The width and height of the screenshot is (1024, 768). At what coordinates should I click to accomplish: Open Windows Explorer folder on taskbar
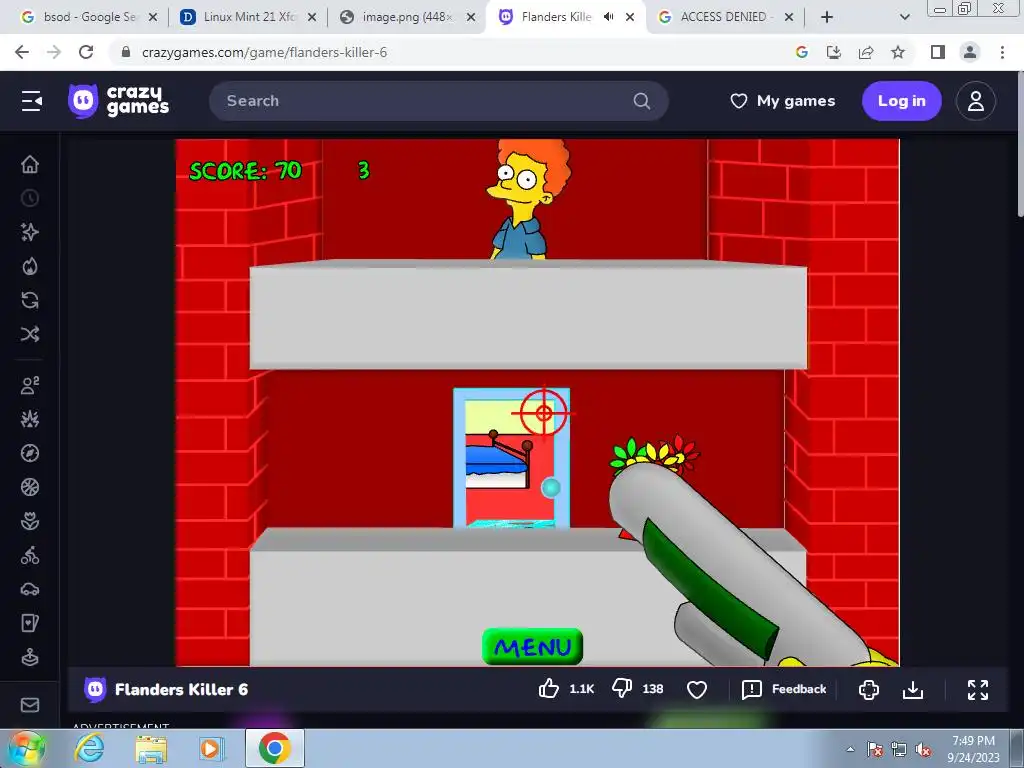151,748
